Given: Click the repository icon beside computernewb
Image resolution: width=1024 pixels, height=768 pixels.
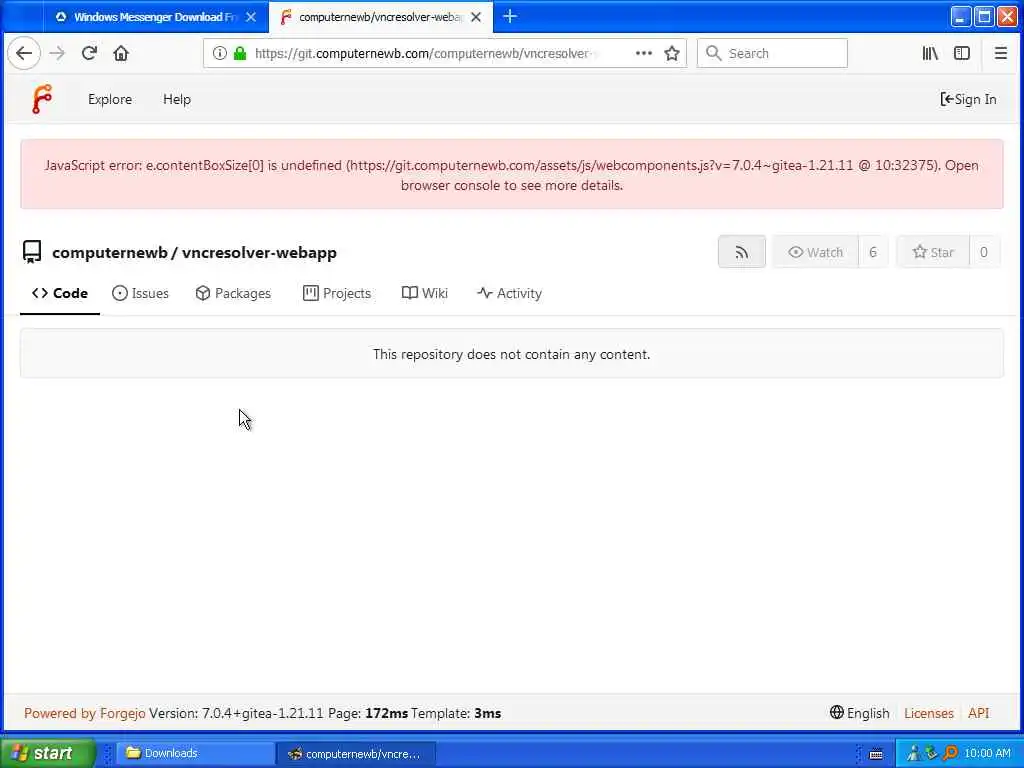Looking at the screenshot, I should pos(32,252).
